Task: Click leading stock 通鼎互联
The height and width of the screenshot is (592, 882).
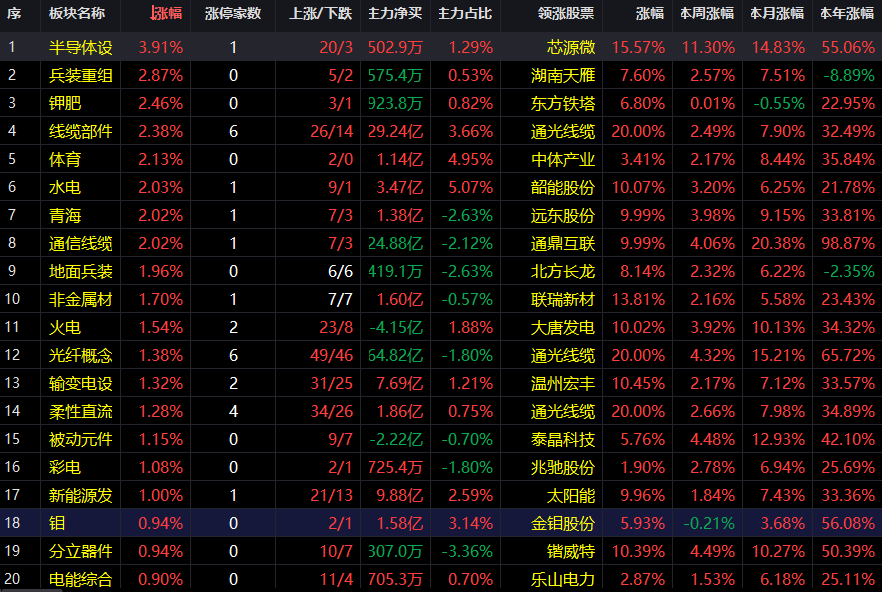Action: pyautogui.click(x=562, y=244)
